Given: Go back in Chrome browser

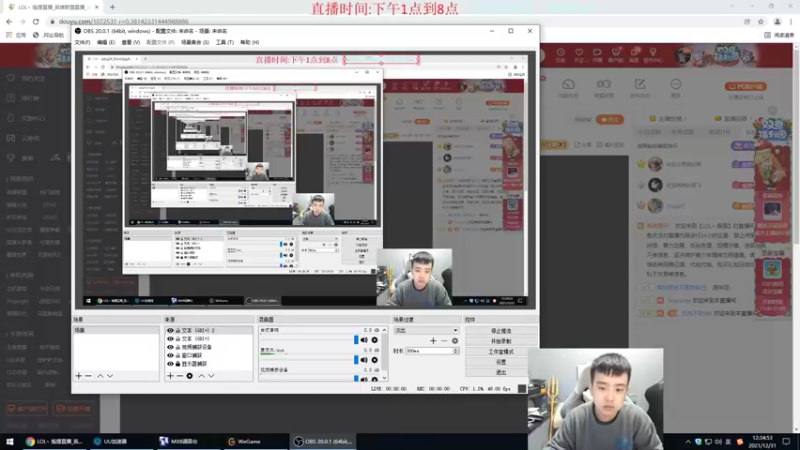Looking at the screenshot, I should coord(9,21).
